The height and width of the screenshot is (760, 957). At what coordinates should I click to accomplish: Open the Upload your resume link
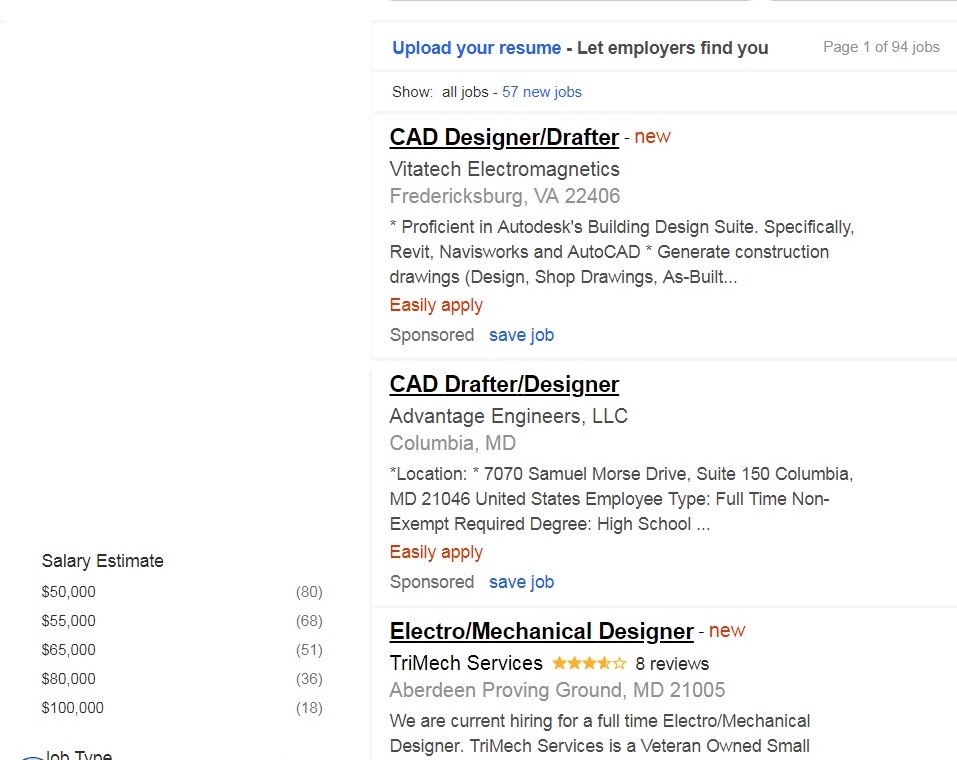tap(476, 48)
